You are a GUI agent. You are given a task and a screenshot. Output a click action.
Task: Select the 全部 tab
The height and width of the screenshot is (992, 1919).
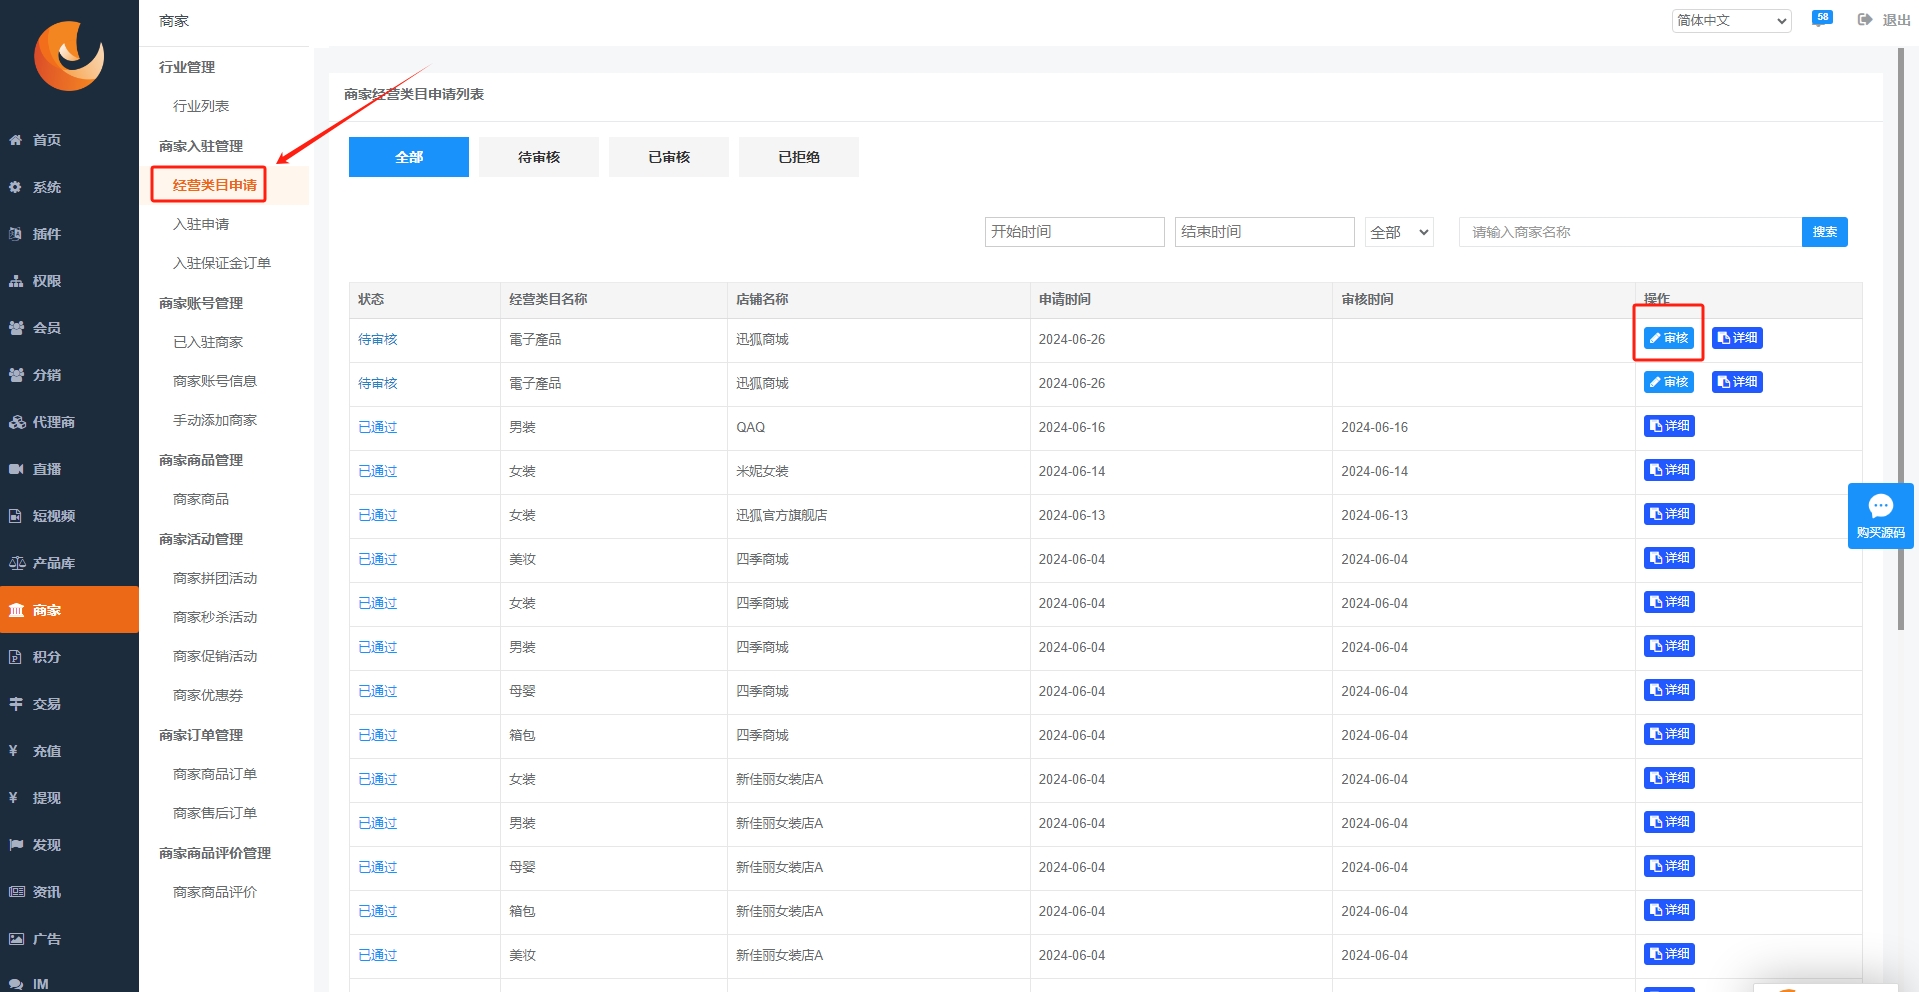[x=409, y=157]
